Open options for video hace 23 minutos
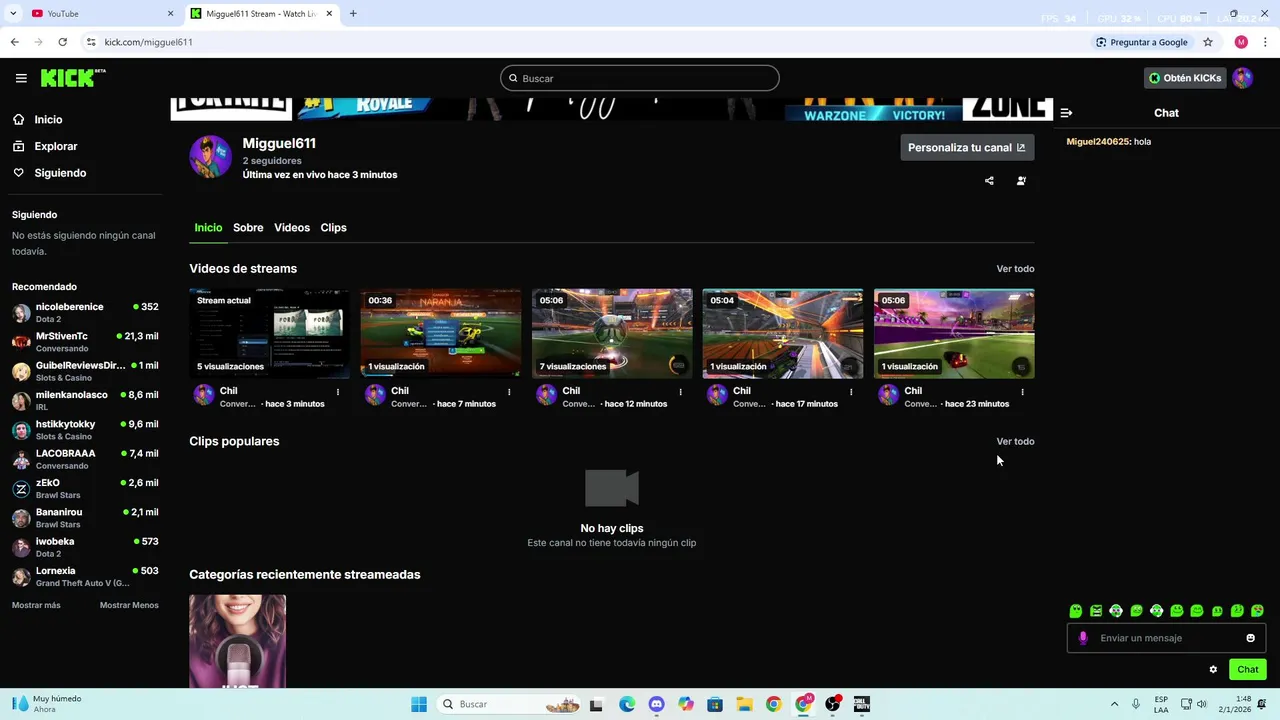The width and height of the screenshot is (1280, 720). [1022, 392]
